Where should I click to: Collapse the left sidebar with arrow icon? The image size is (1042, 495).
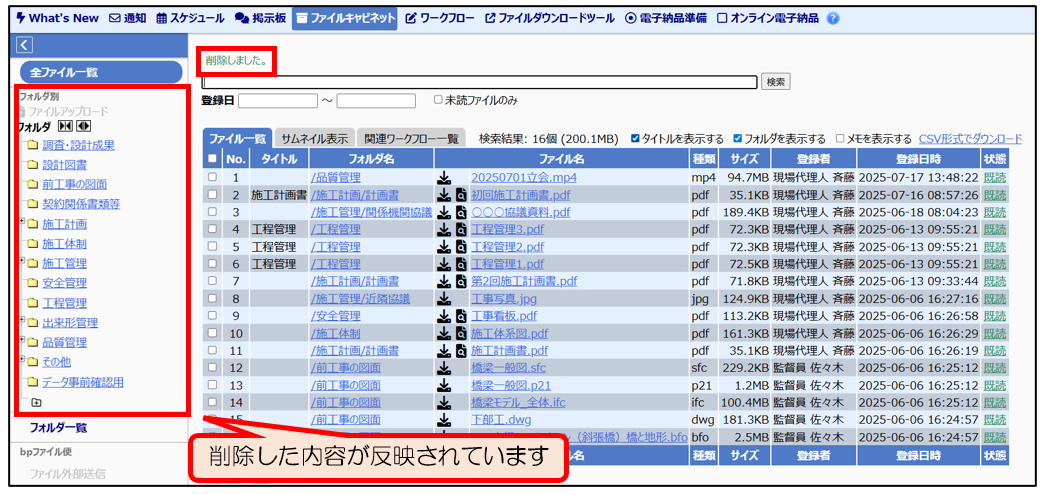click(25, 45)
